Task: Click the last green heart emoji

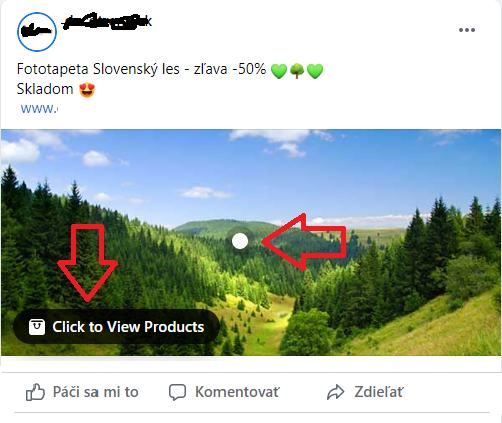Action: click(x=315, y=71)
